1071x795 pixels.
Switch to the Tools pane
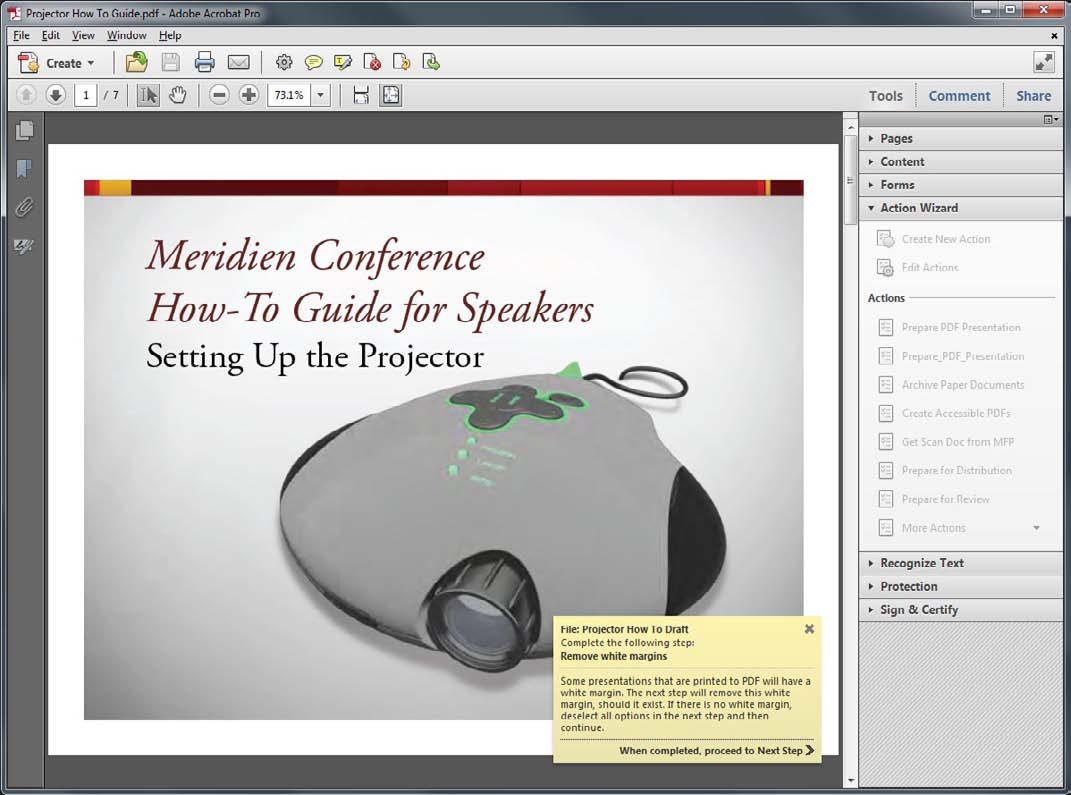(x=885, y=96)
